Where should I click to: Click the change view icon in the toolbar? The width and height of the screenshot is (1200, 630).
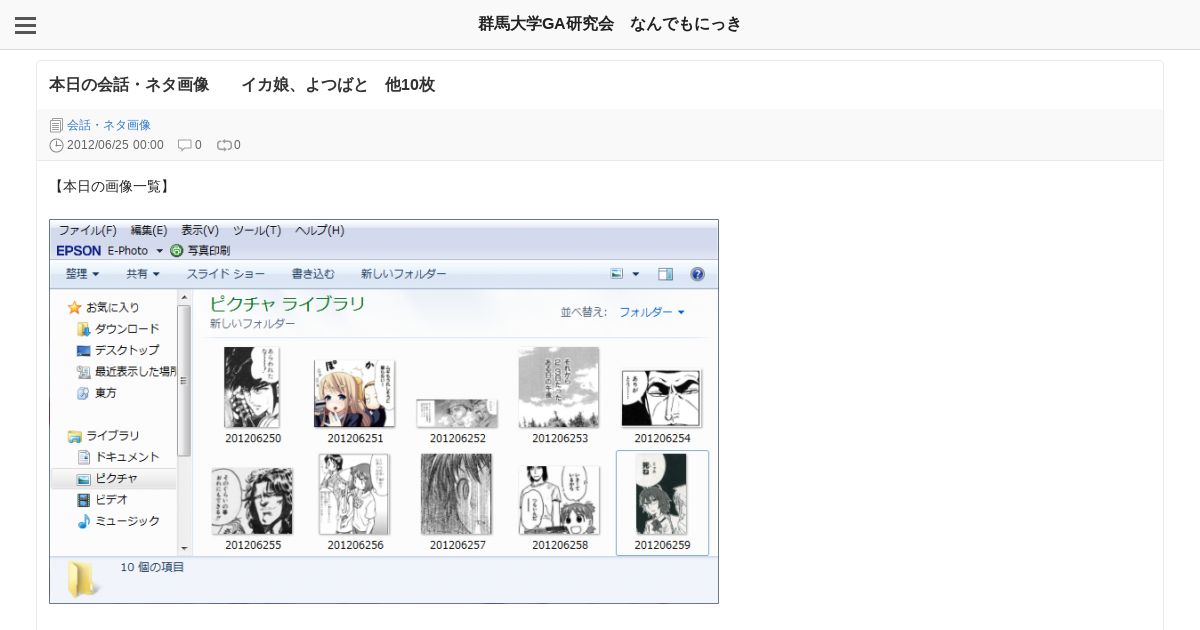(x=617, y=274)
